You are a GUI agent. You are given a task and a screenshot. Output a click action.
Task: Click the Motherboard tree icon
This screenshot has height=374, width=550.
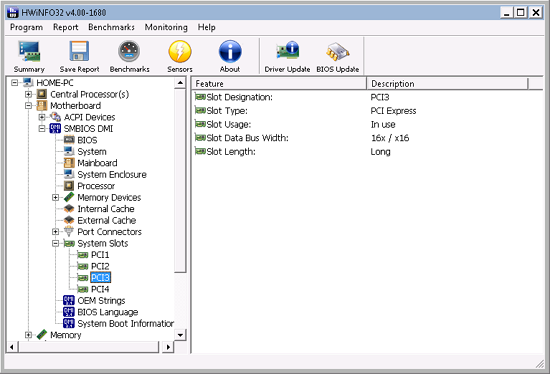42,106
